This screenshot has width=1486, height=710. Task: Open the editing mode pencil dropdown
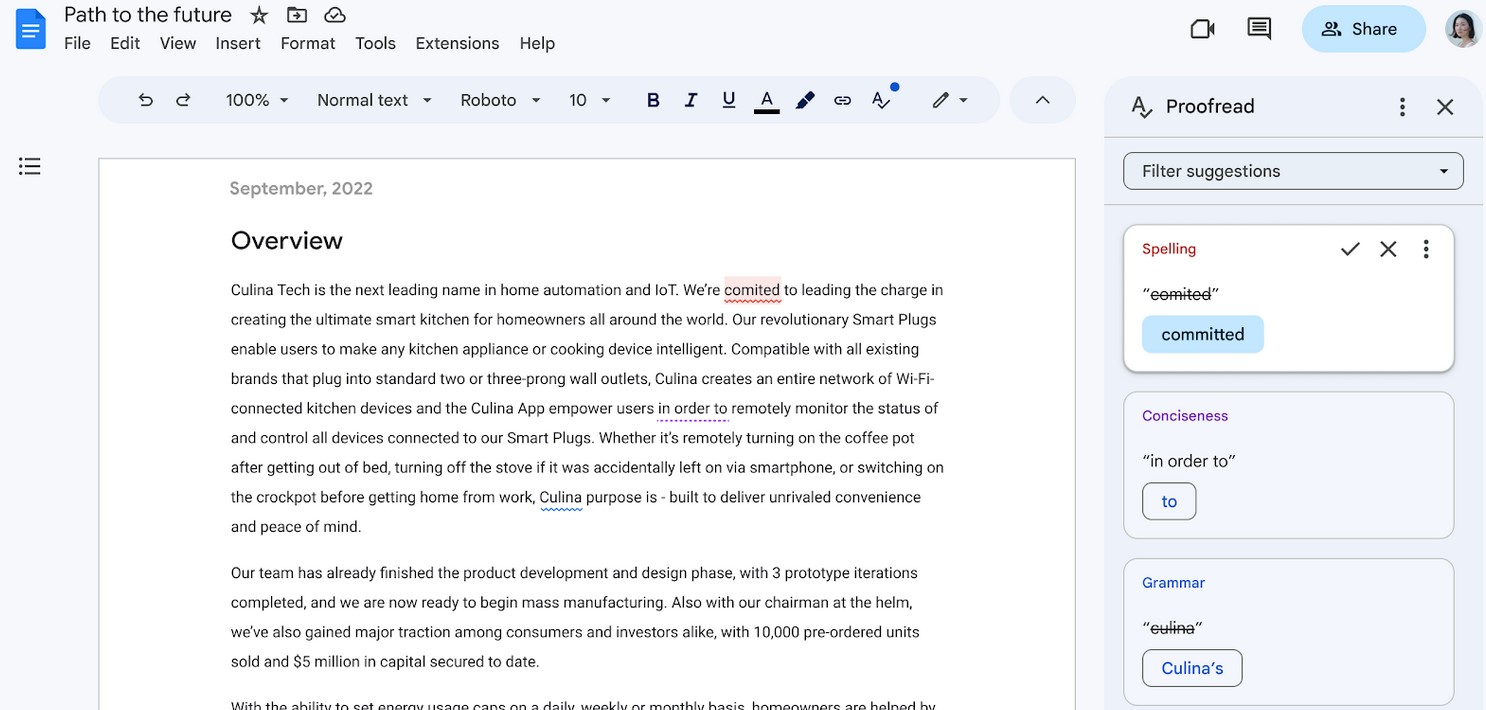[x=950, y=100]
